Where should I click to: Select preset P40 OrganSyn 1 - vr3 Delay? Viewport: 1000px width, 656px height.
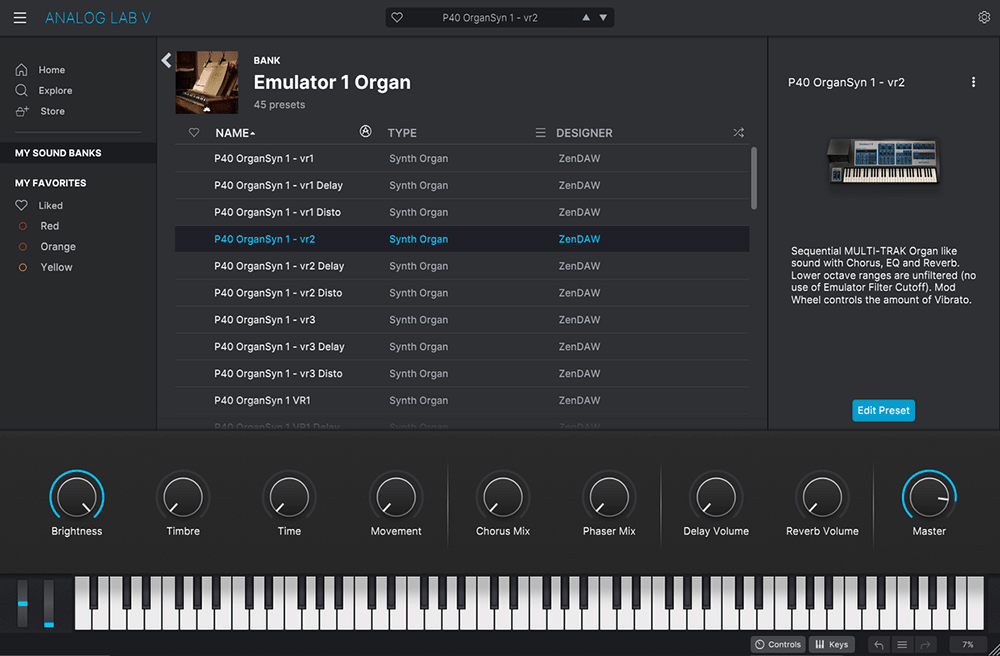(x=462, y=347)
